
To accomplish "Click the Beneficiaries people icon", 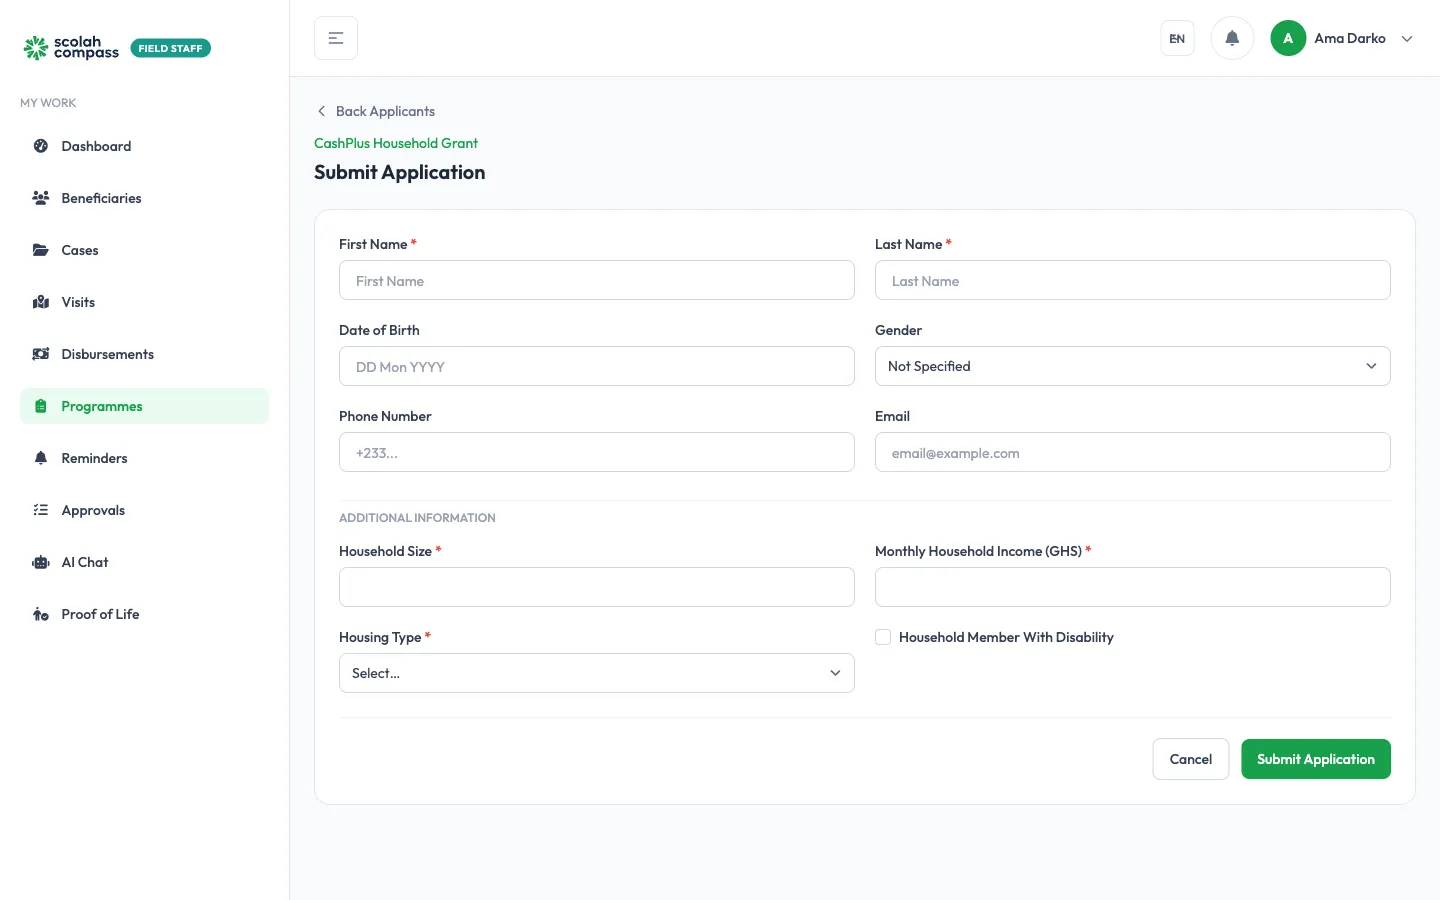I will (x=41, y=198).
